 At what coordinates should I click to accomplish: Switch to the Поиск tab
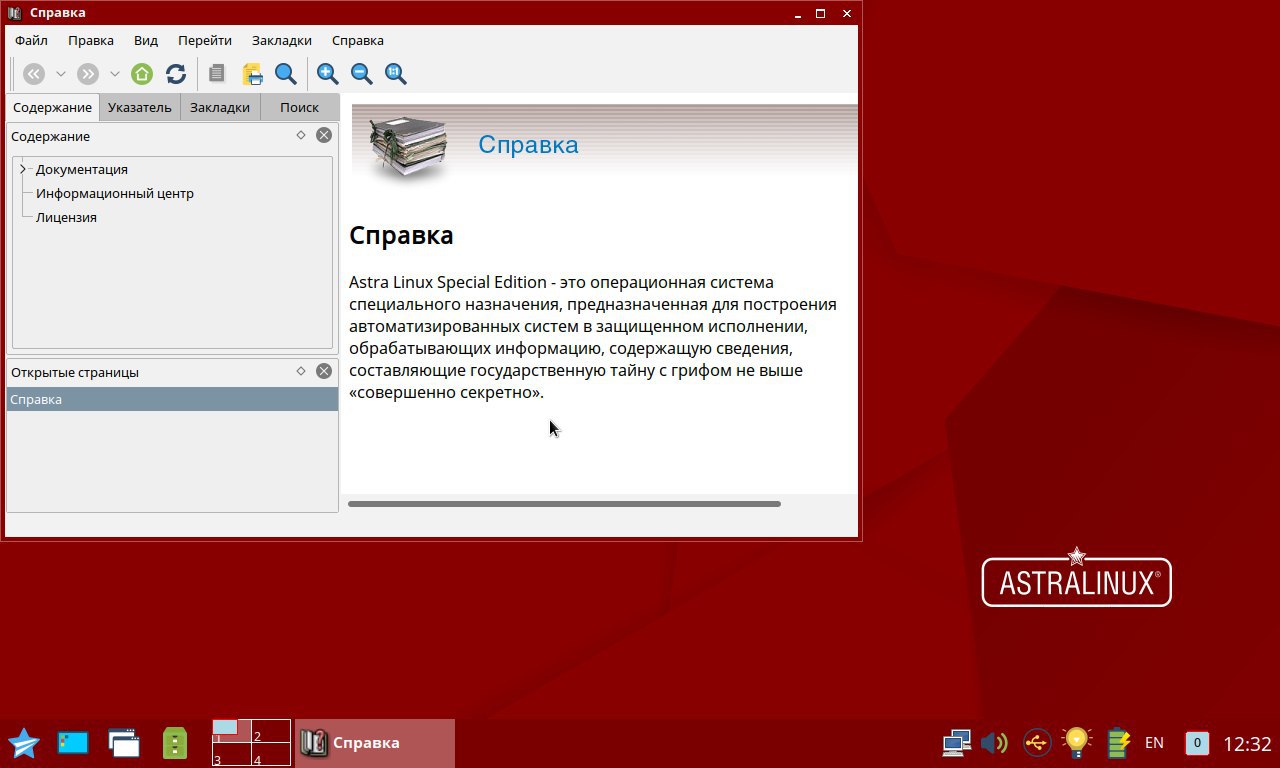coord(299,107)
